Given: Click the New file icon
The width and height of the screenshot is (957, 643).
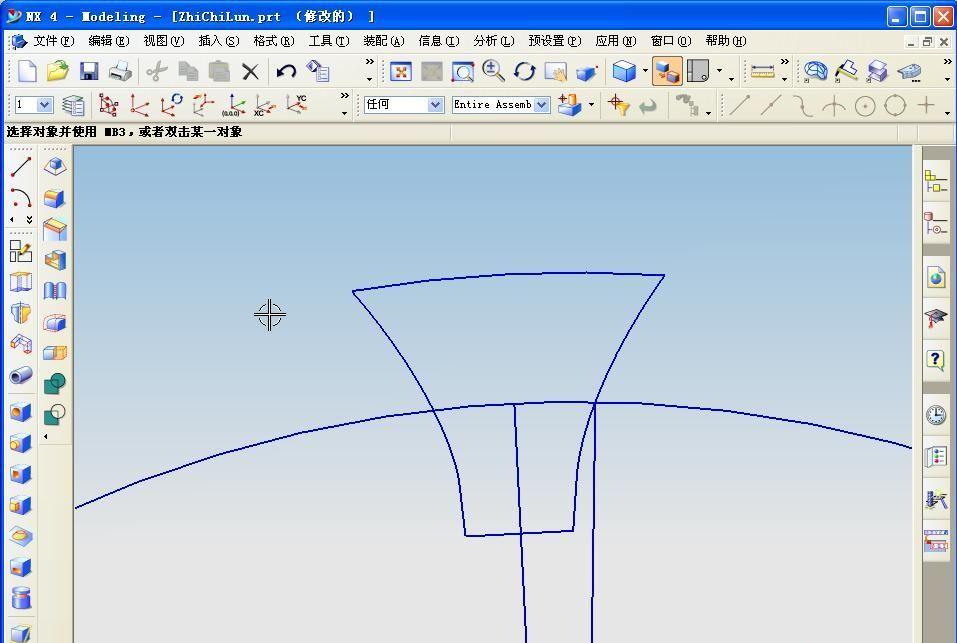Looking at the screenshot, I should click(x=27, y=71).
